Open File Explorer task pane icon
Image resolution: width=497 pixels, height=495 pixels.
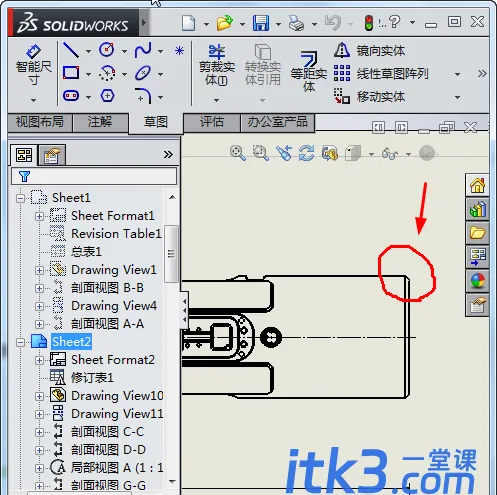[x=477, y=233]
